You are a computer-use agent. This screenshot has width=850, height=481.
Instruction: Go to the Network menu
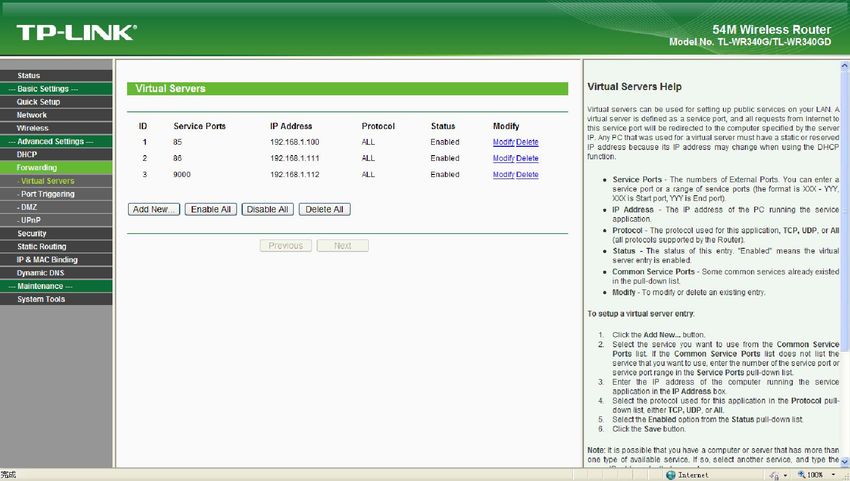56,115
